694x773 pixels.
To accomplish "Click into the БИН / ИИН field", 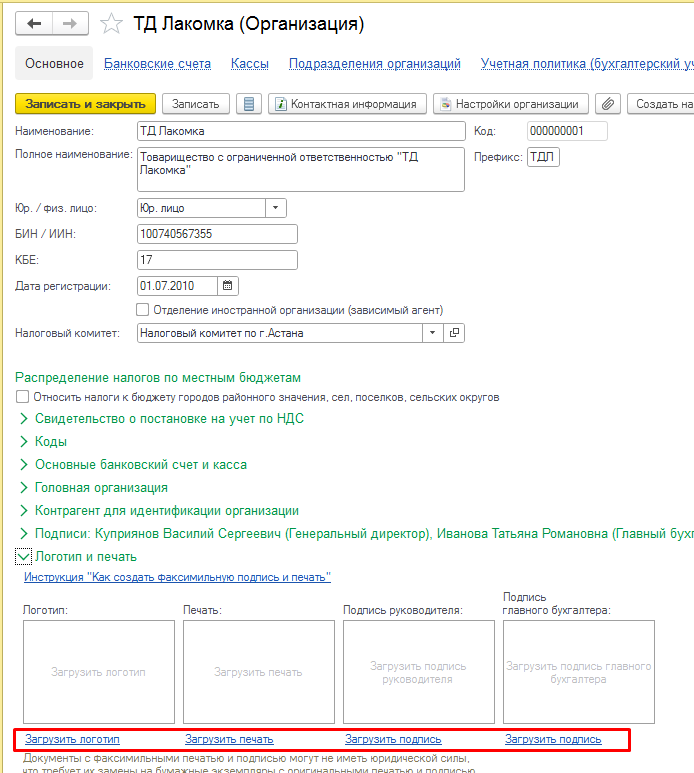I will pos(217,234).
